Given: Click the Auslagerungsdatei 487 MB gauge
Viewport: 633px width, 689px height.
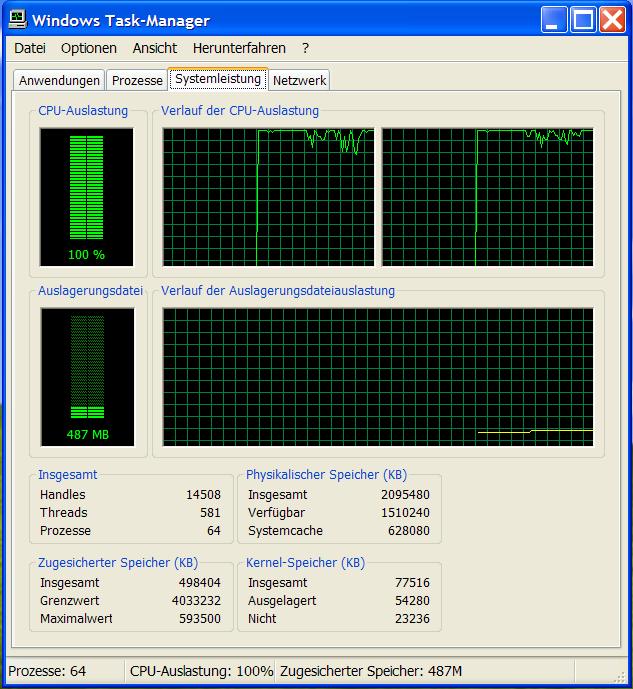Looking at the screenshot, I should coord(87,377).
